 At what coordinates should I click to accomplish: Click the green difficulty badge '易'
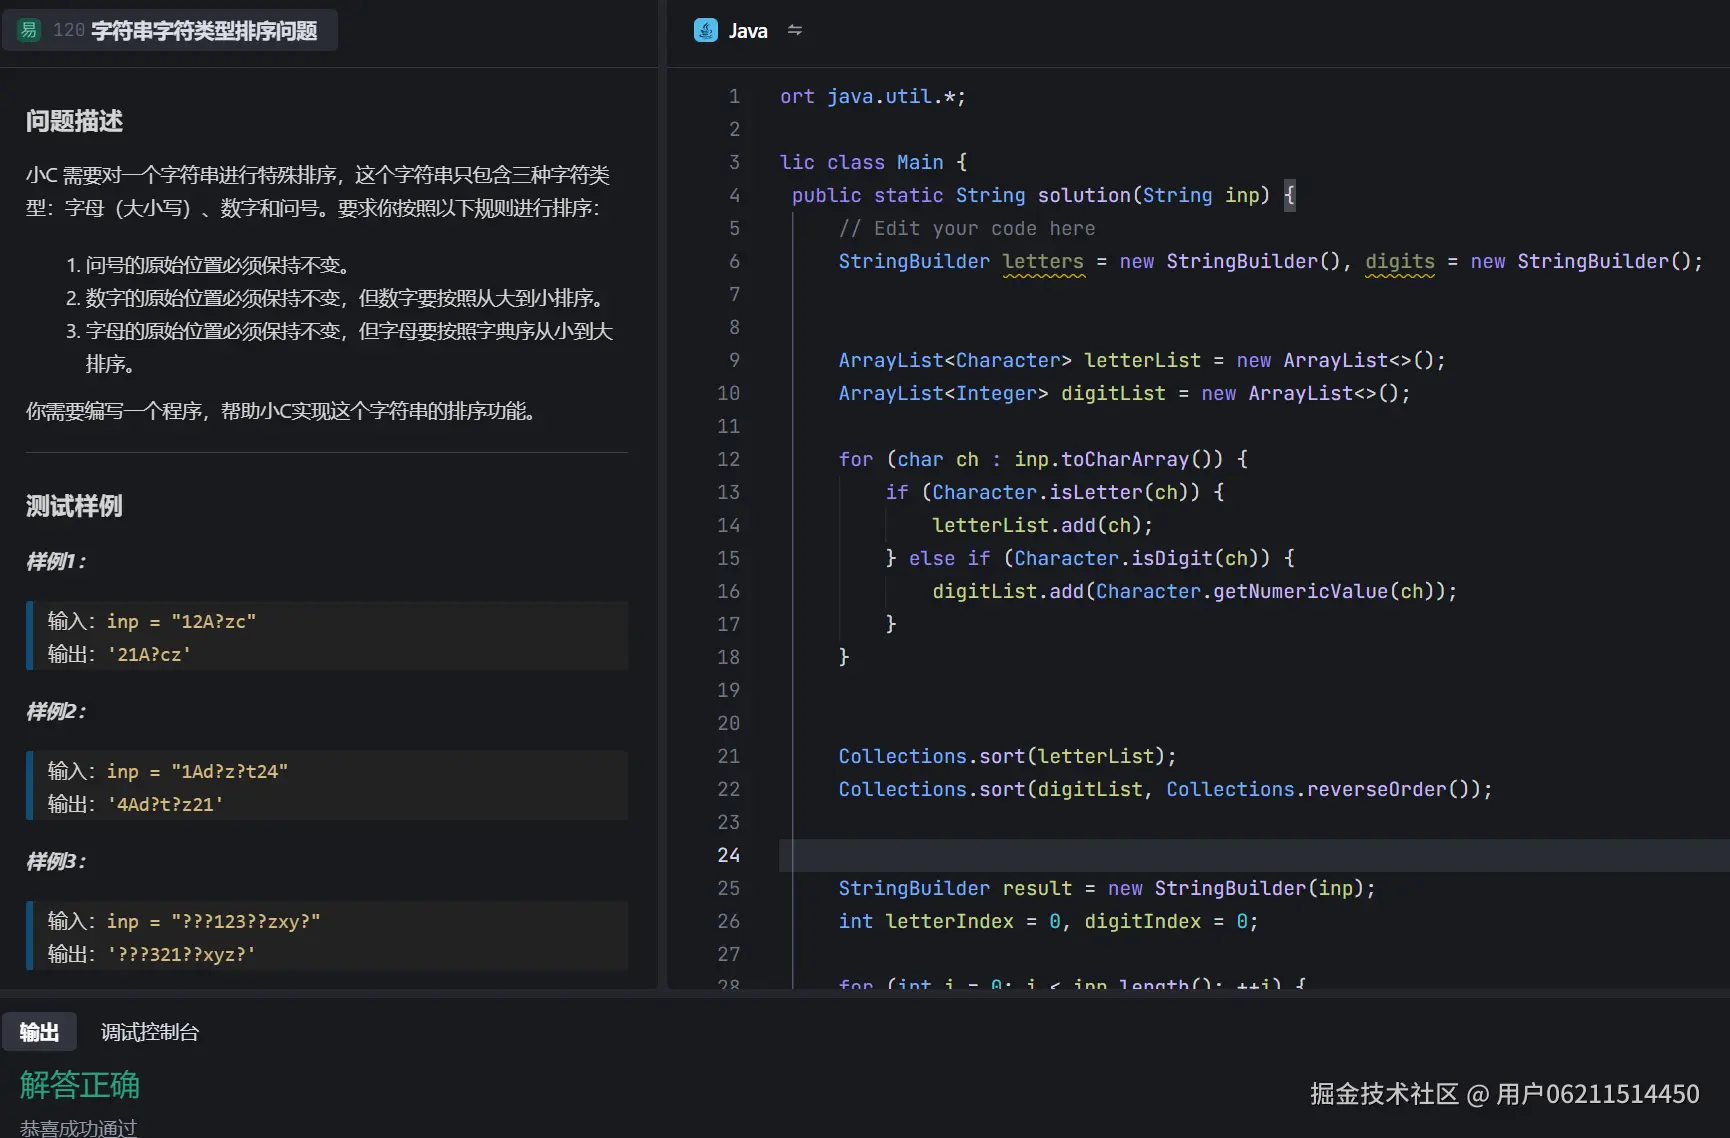tap(28, 31)
